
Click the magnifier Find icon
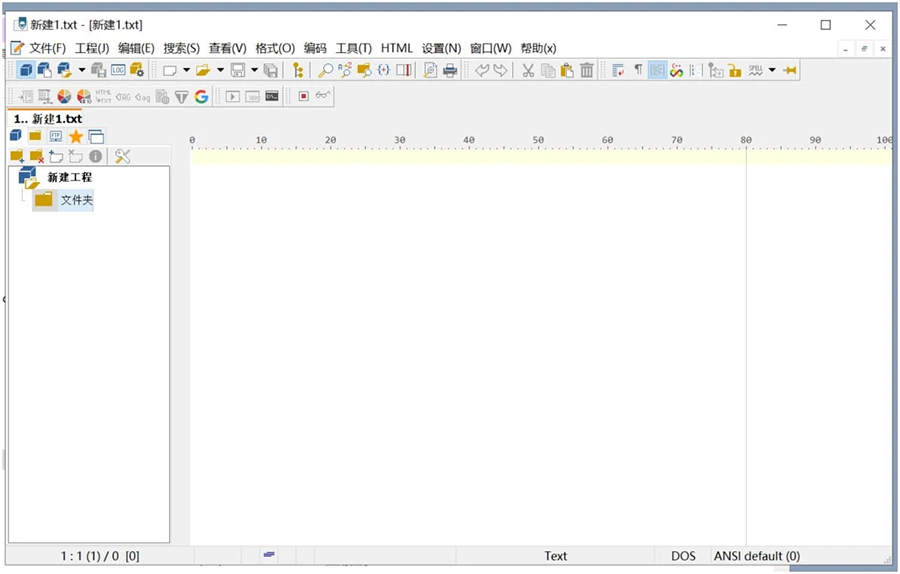click(325, 70)
